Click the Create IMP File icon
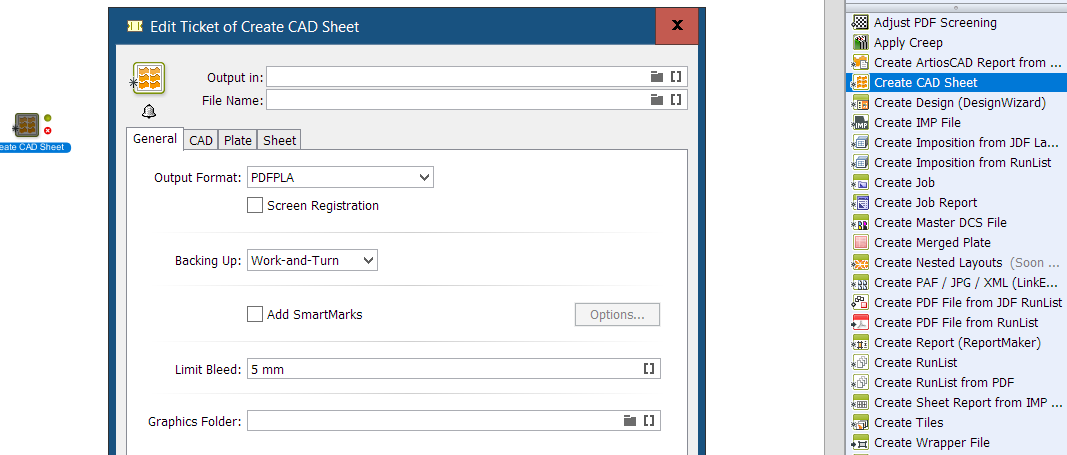 (x=860, y=122)
